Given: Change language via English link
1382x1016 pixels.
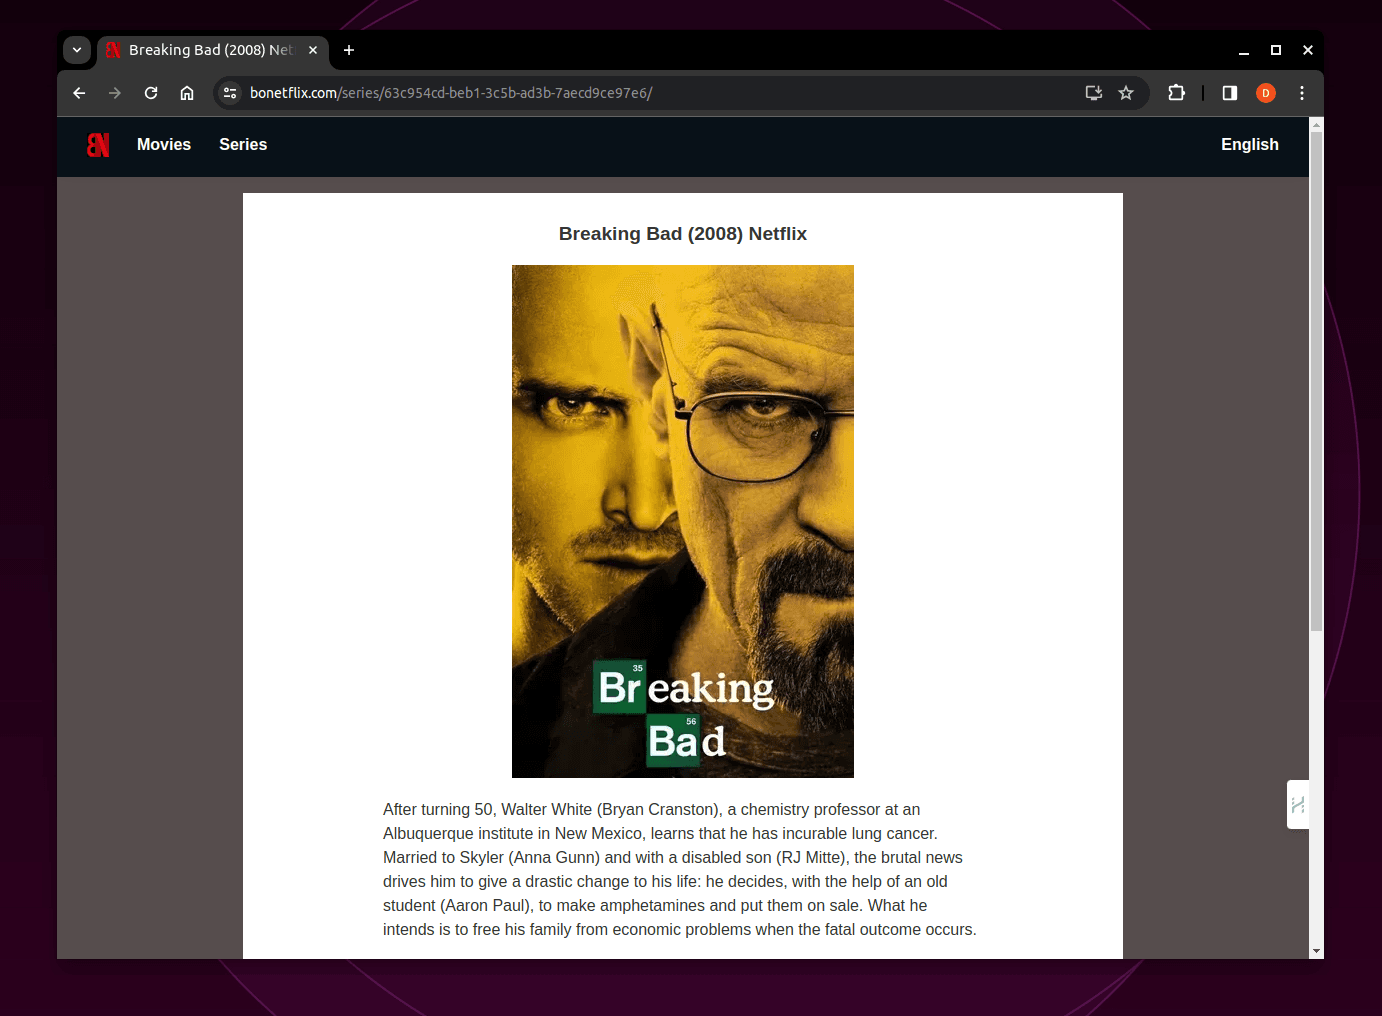Looking at the screenshot, I should coord(1250,145).
